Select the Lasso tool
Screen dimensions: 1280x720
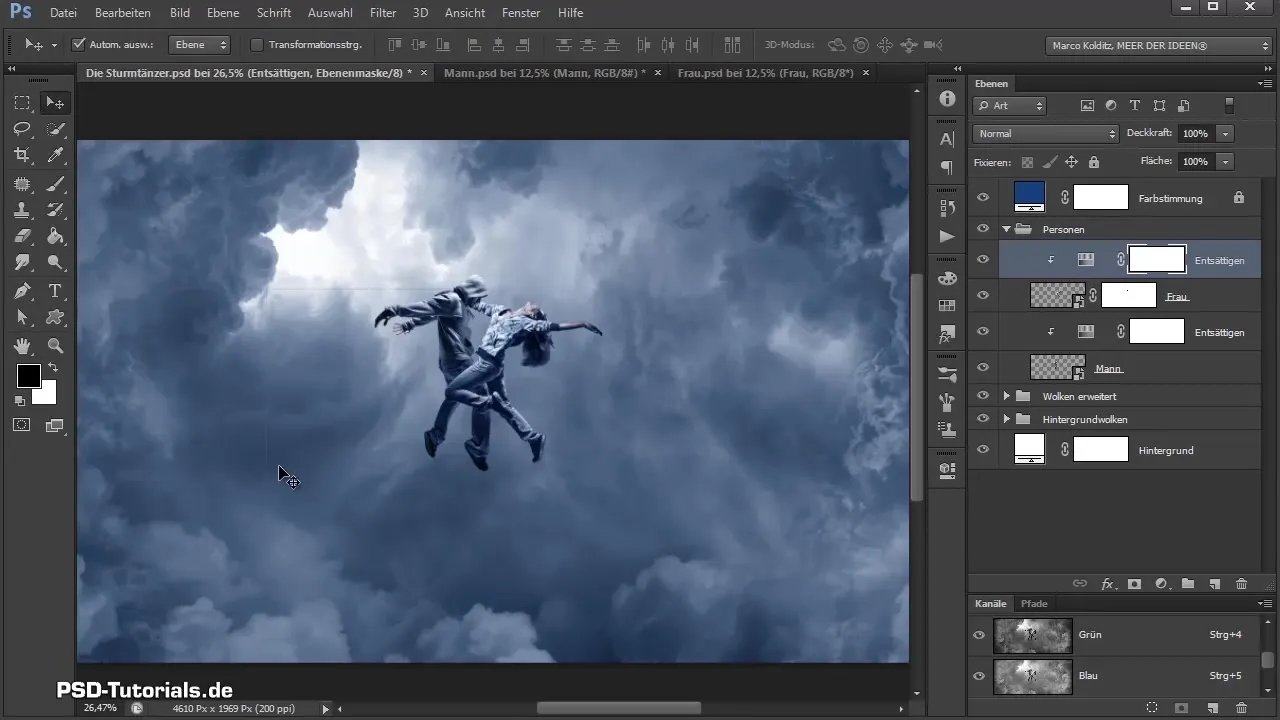click(x=22, y=129)
